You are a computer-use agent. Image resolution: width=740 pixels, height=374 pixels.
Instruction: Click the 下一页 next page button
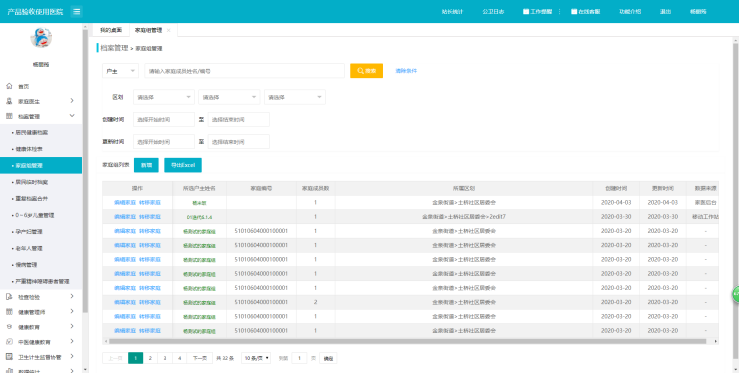(200, 358)
